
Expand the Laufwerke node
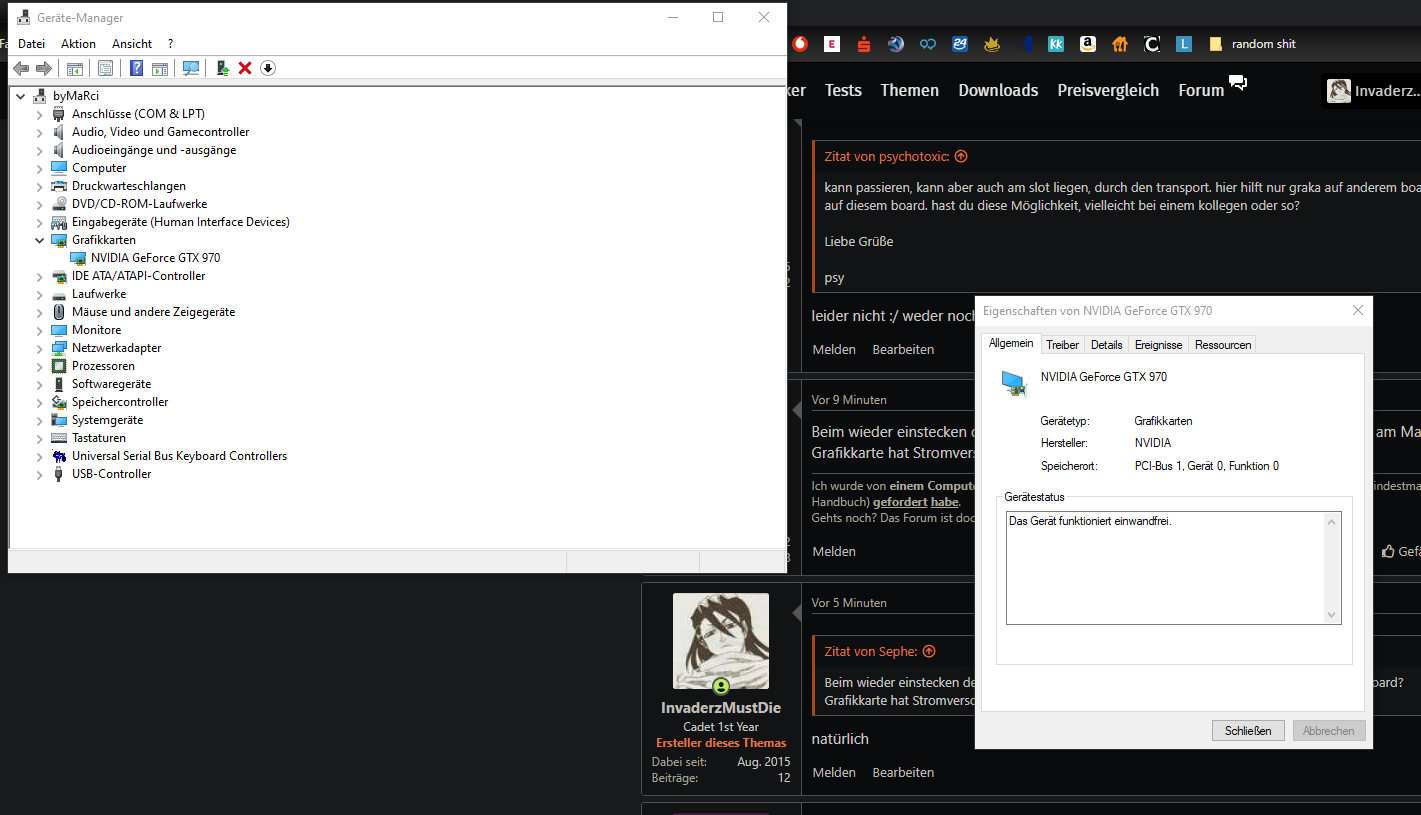[x=40, y=294]
